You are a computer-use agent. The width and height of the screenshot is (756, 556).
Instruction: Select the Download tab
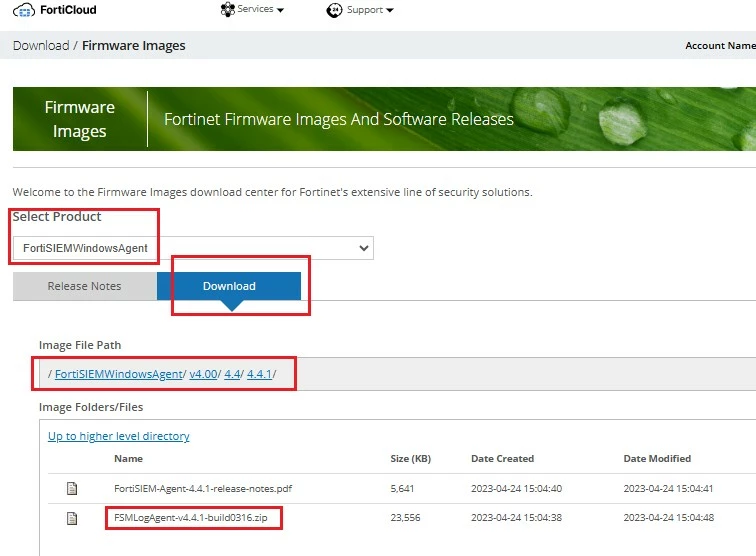pyautogui.click(x=229, y=286)
